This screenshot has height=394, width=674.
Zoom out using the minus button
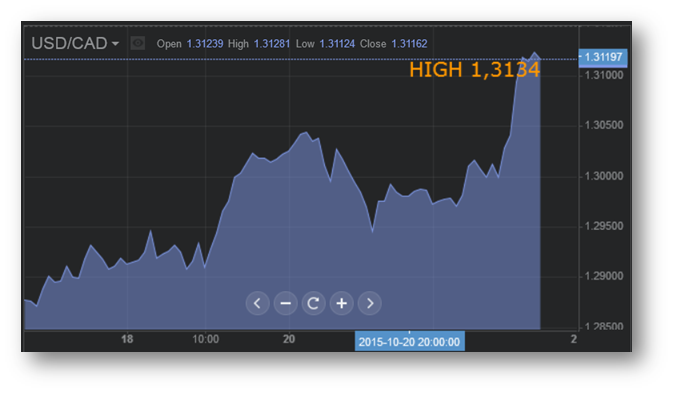tap(285, 303)
